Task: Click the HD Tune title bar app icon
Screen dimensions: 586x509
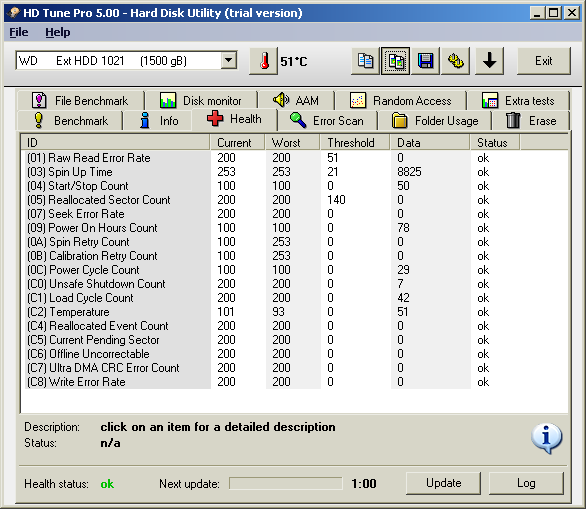Action: [14, 13]
